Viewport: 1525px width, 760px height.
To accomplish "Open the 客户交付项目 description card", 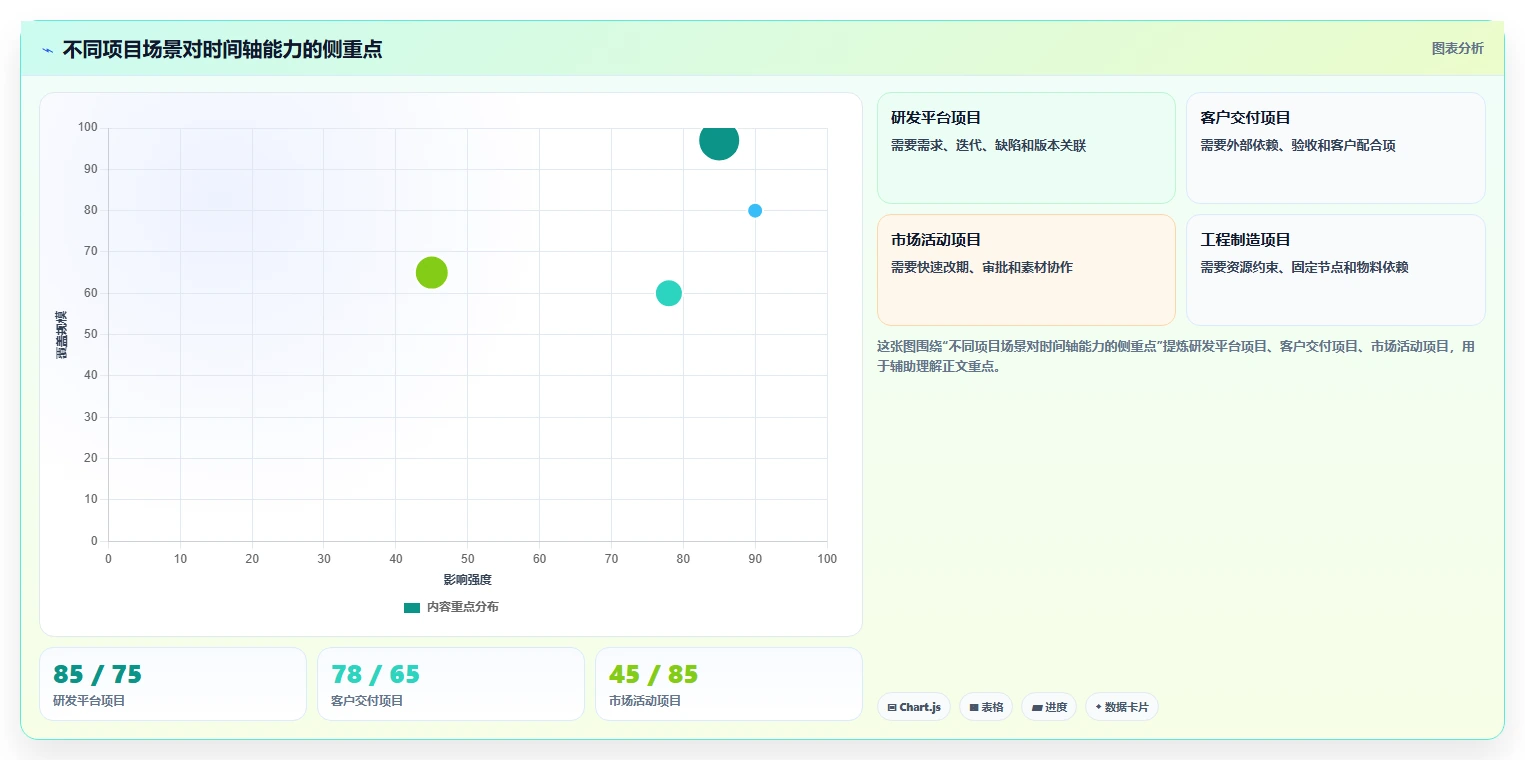I will (x=1335, y=148).
